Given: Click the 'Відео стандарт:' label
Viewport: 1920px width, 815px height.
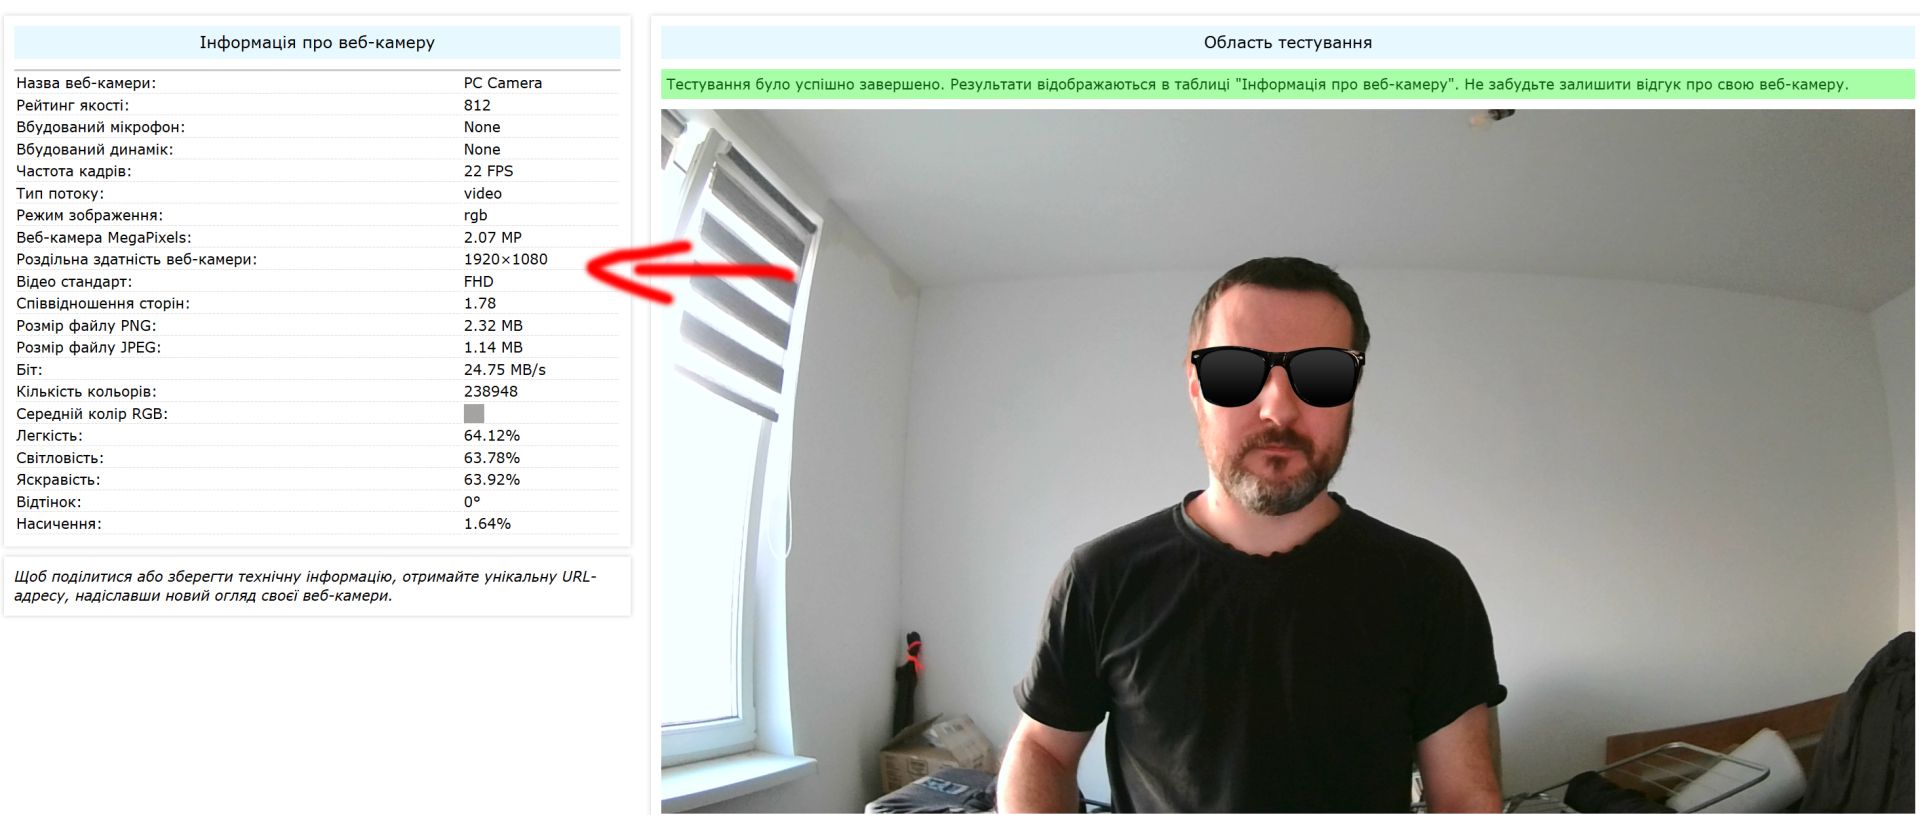Looking at the screenshot, I should click(74, 281).
